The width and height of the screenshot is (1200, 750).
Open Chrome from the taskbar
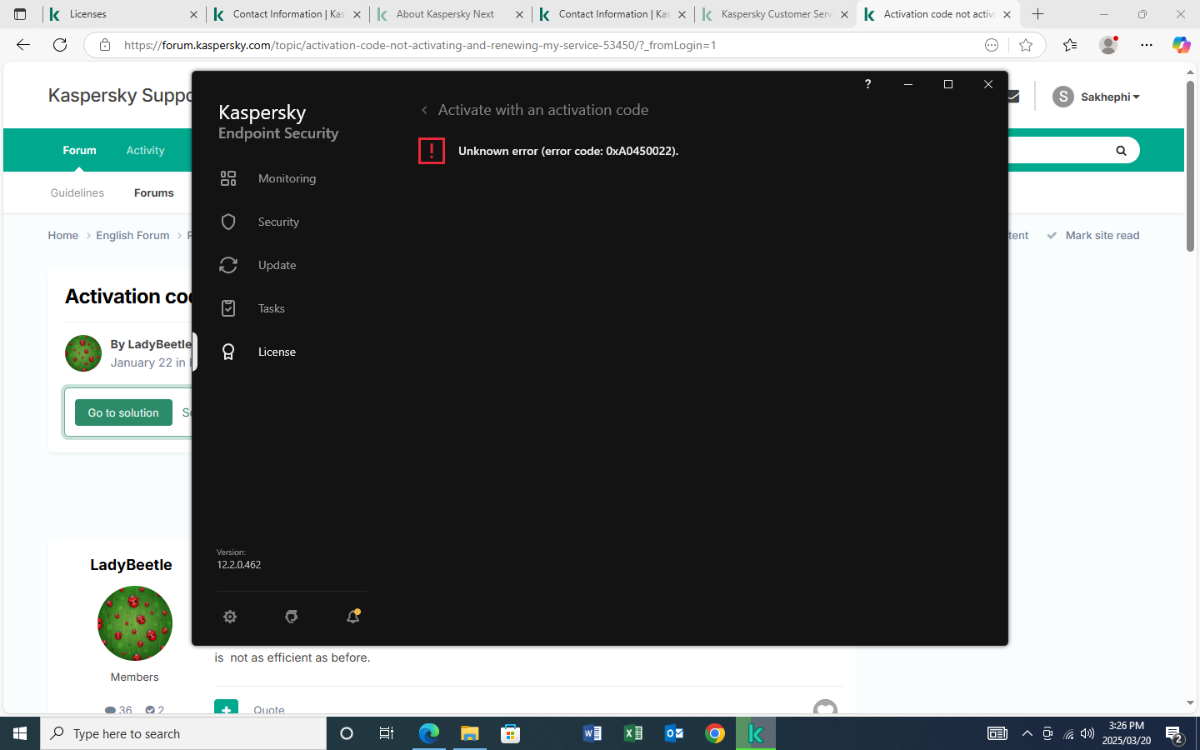tap(715, 733)
